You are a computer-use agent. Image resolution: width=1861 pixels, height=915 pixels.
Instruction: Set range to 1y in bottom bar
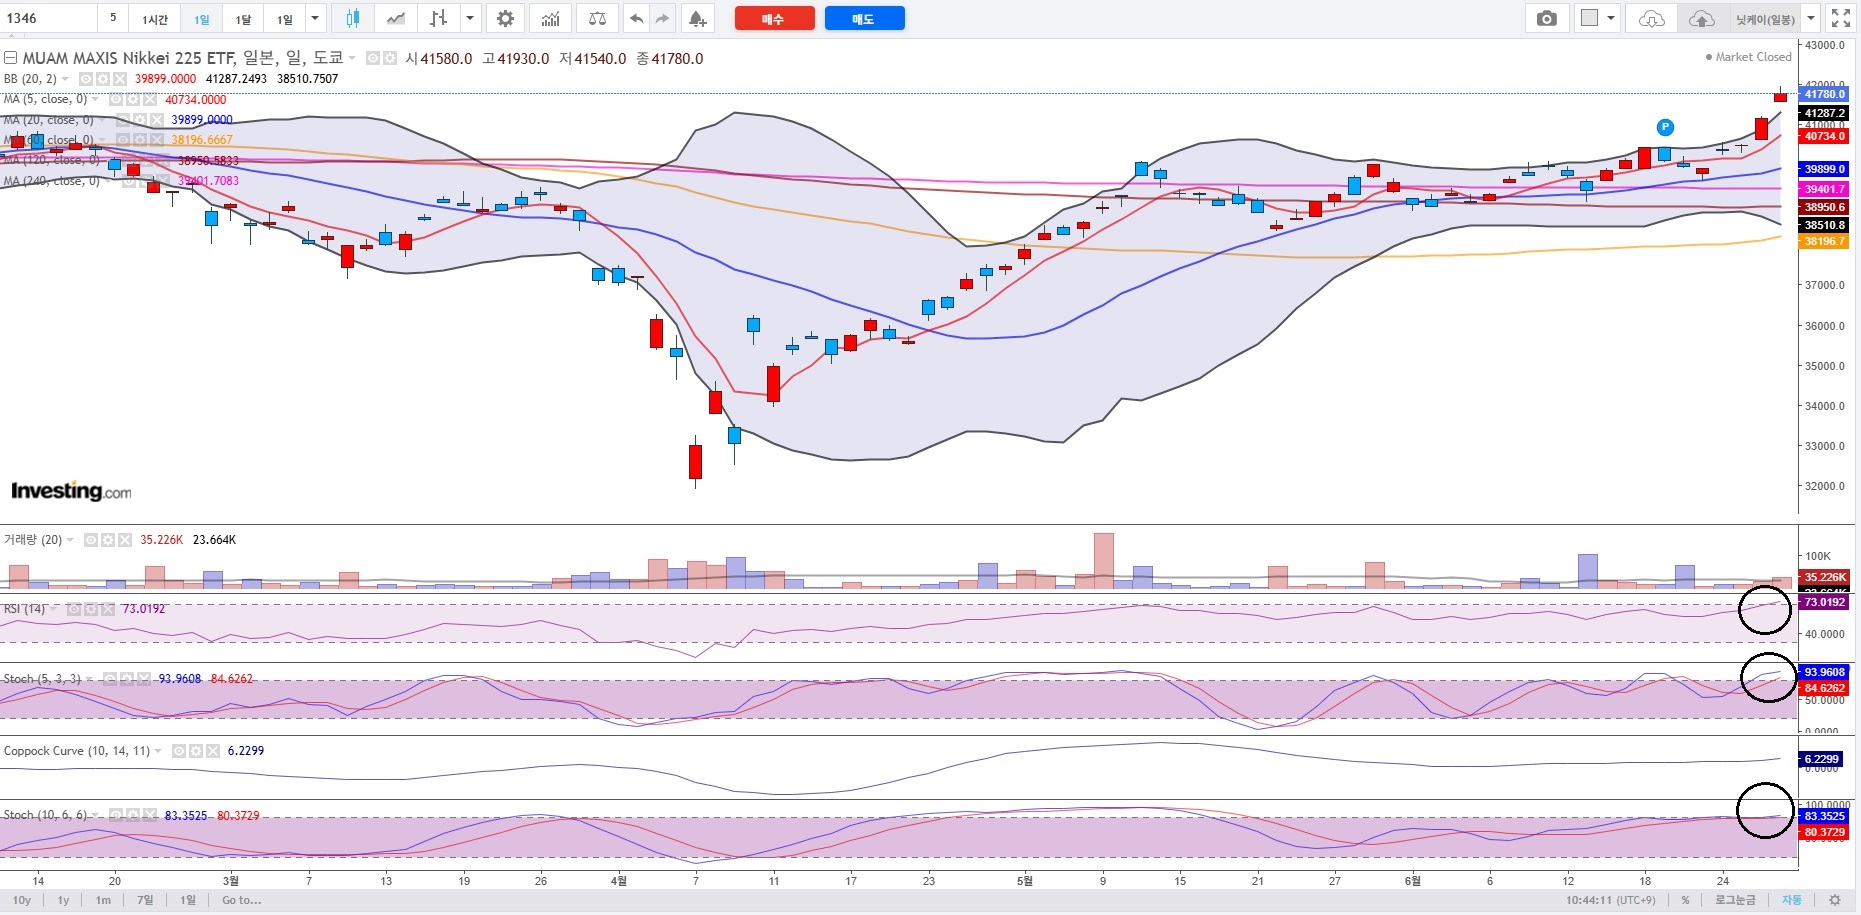pyautogui.click(x=63, y=900)
